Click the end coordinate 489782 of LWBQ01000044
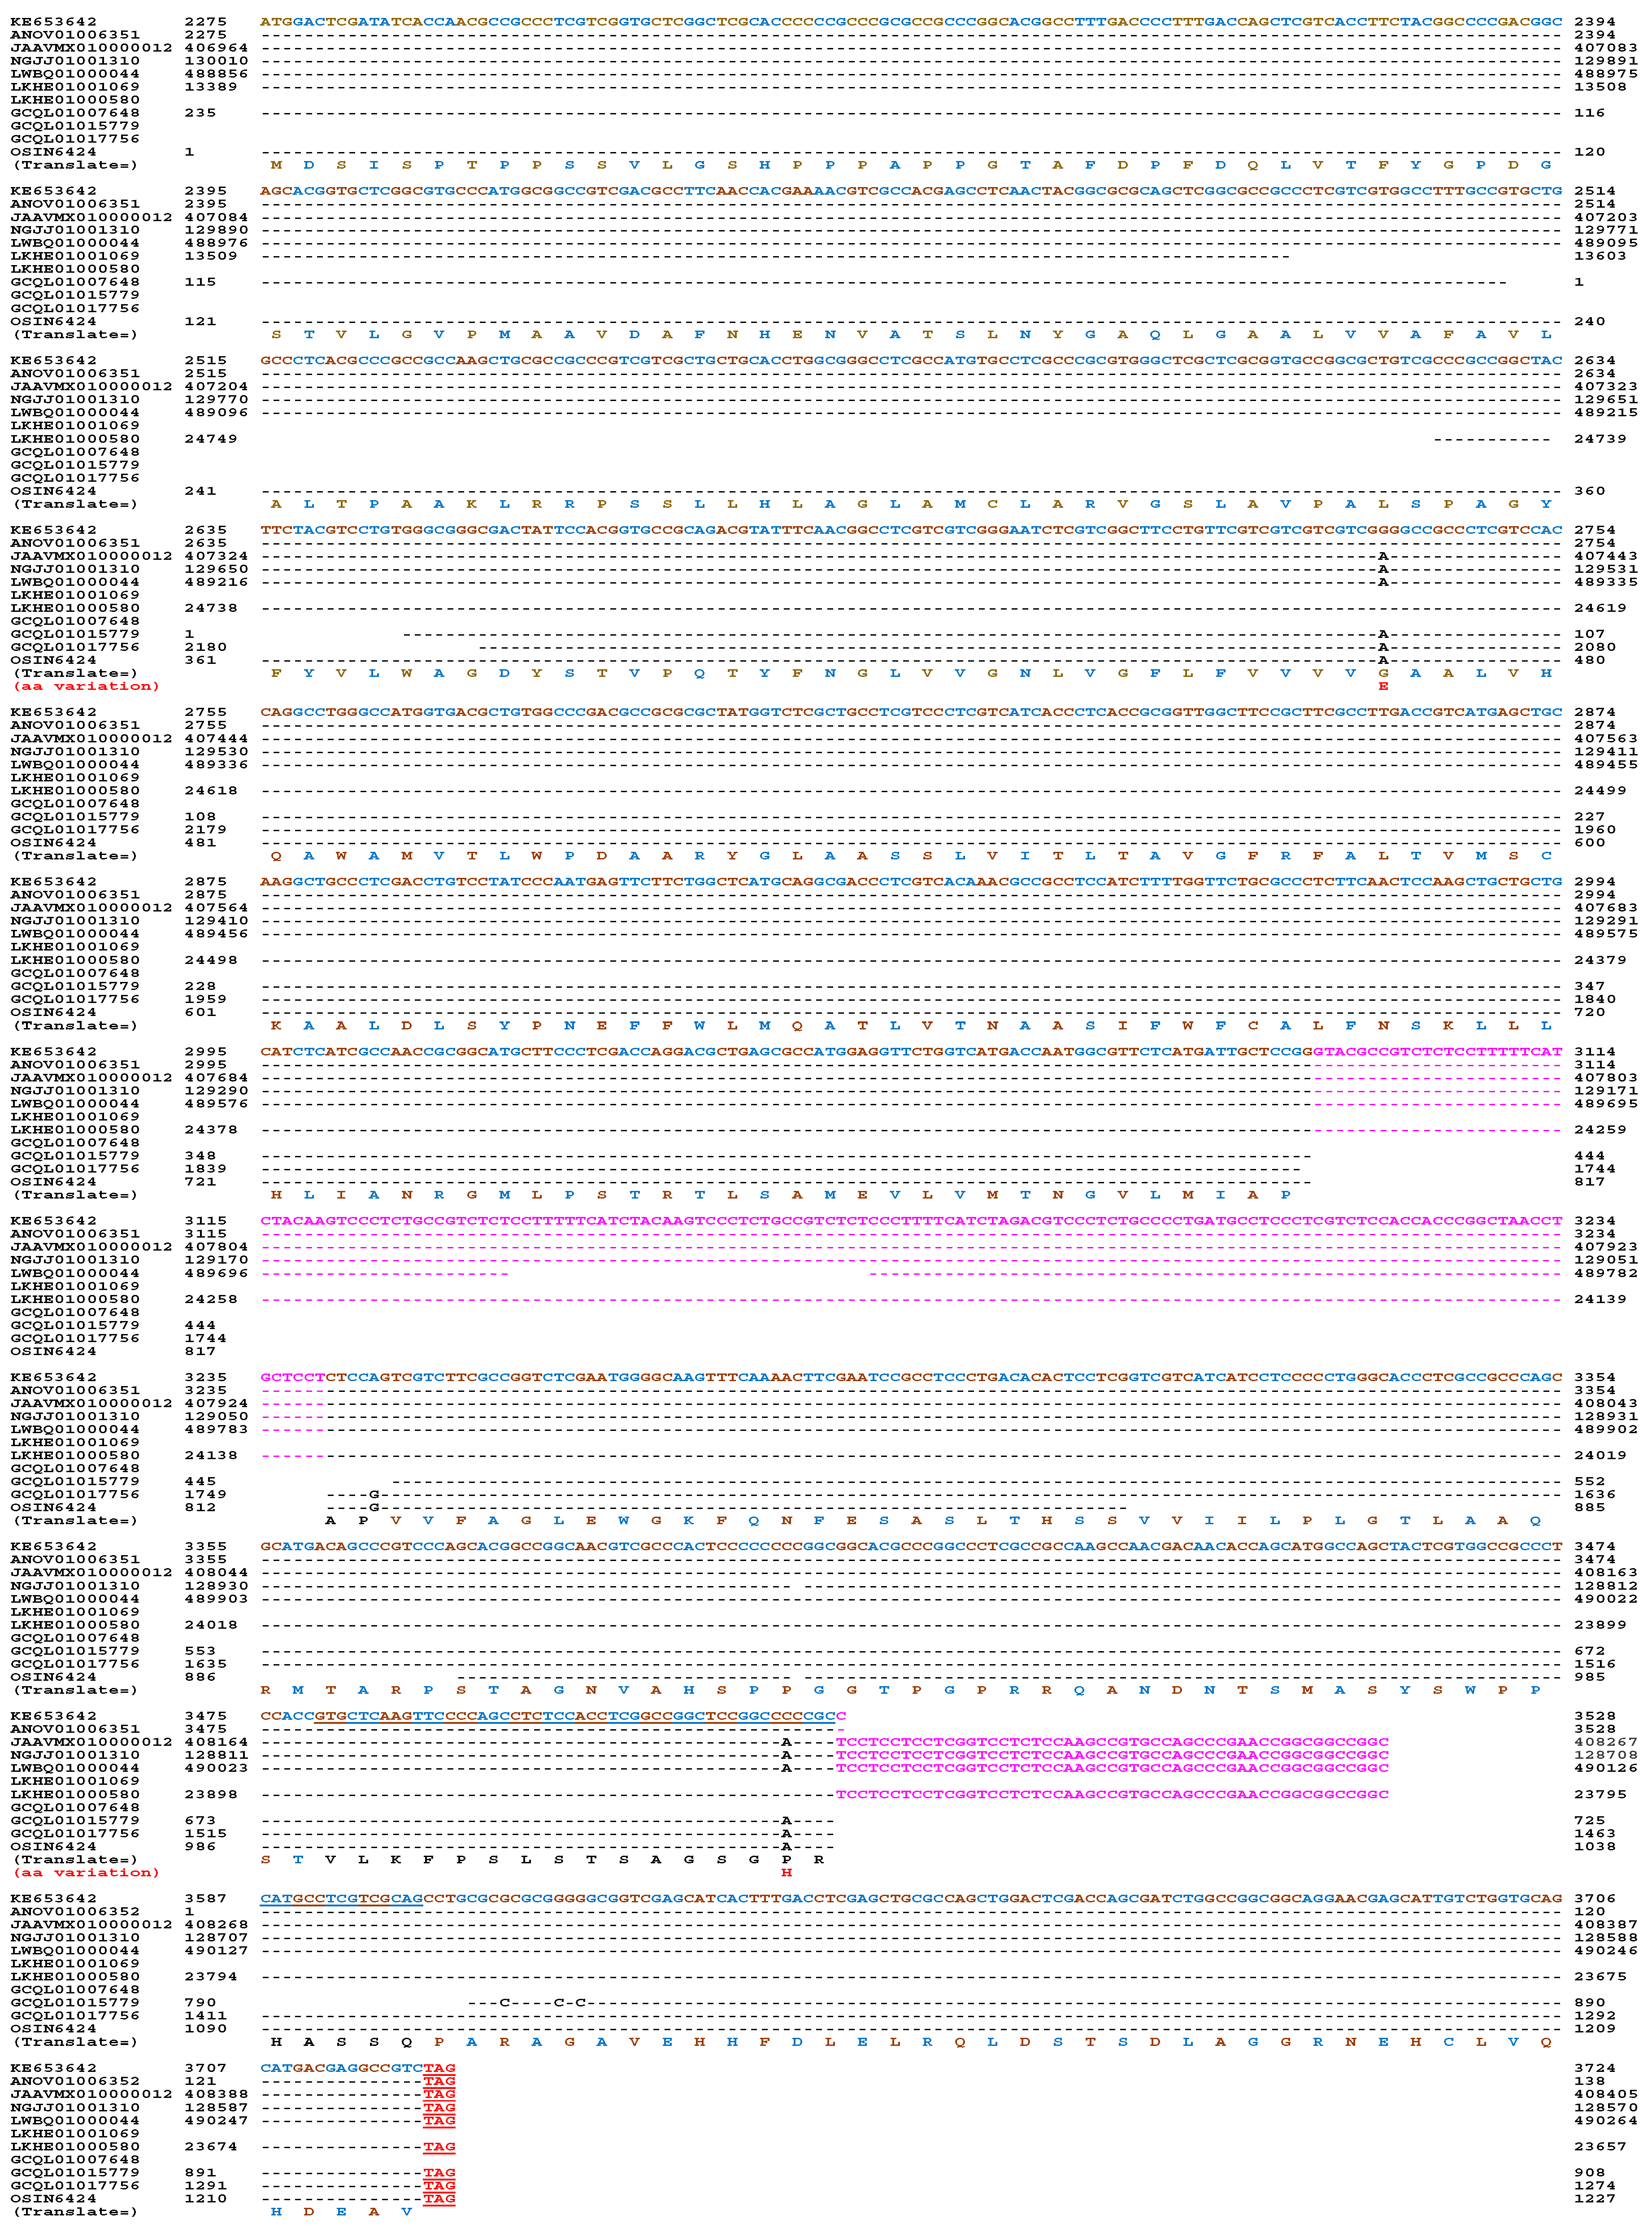This screenshot has width=1652, height=2228. (1606, 1272)
